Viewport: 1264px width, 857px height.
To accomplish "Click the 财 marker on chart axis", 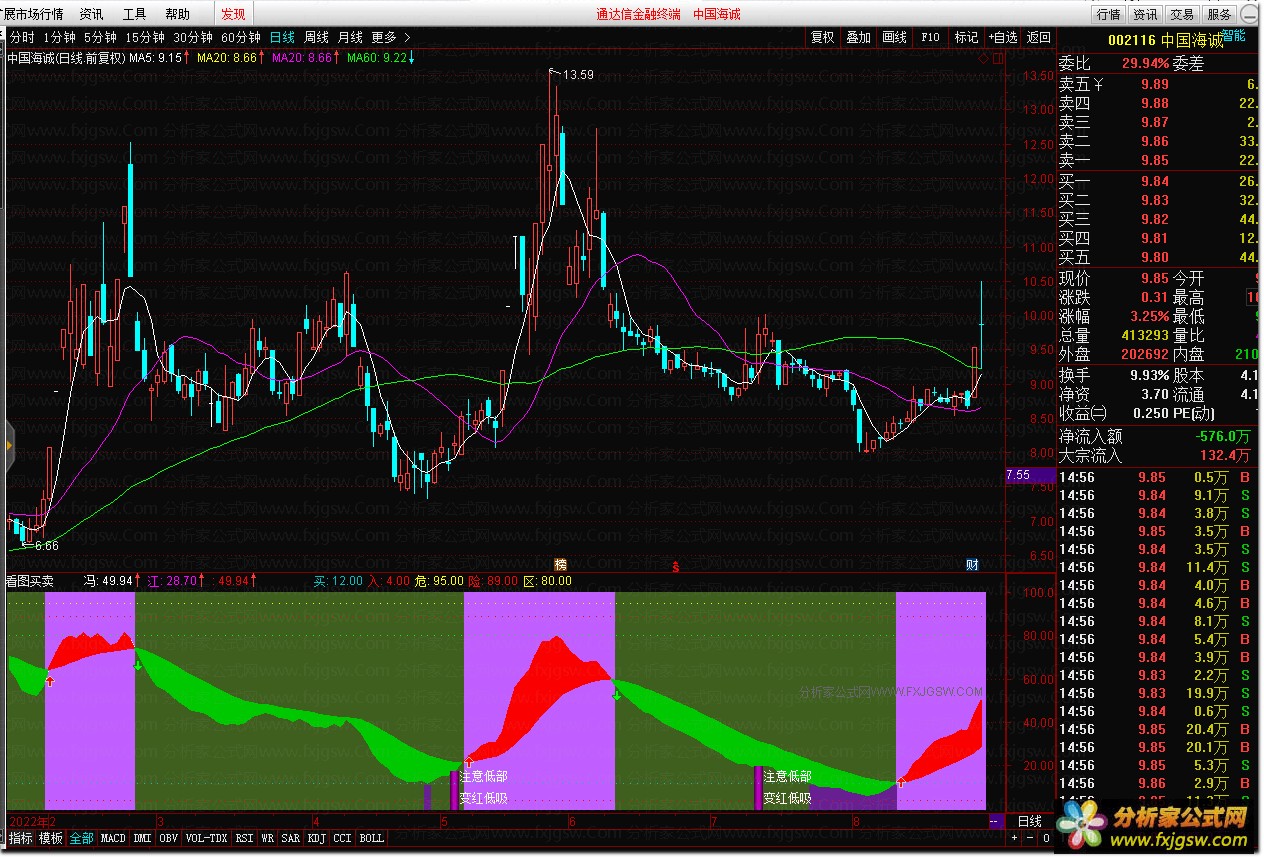I will pos(971,564).
